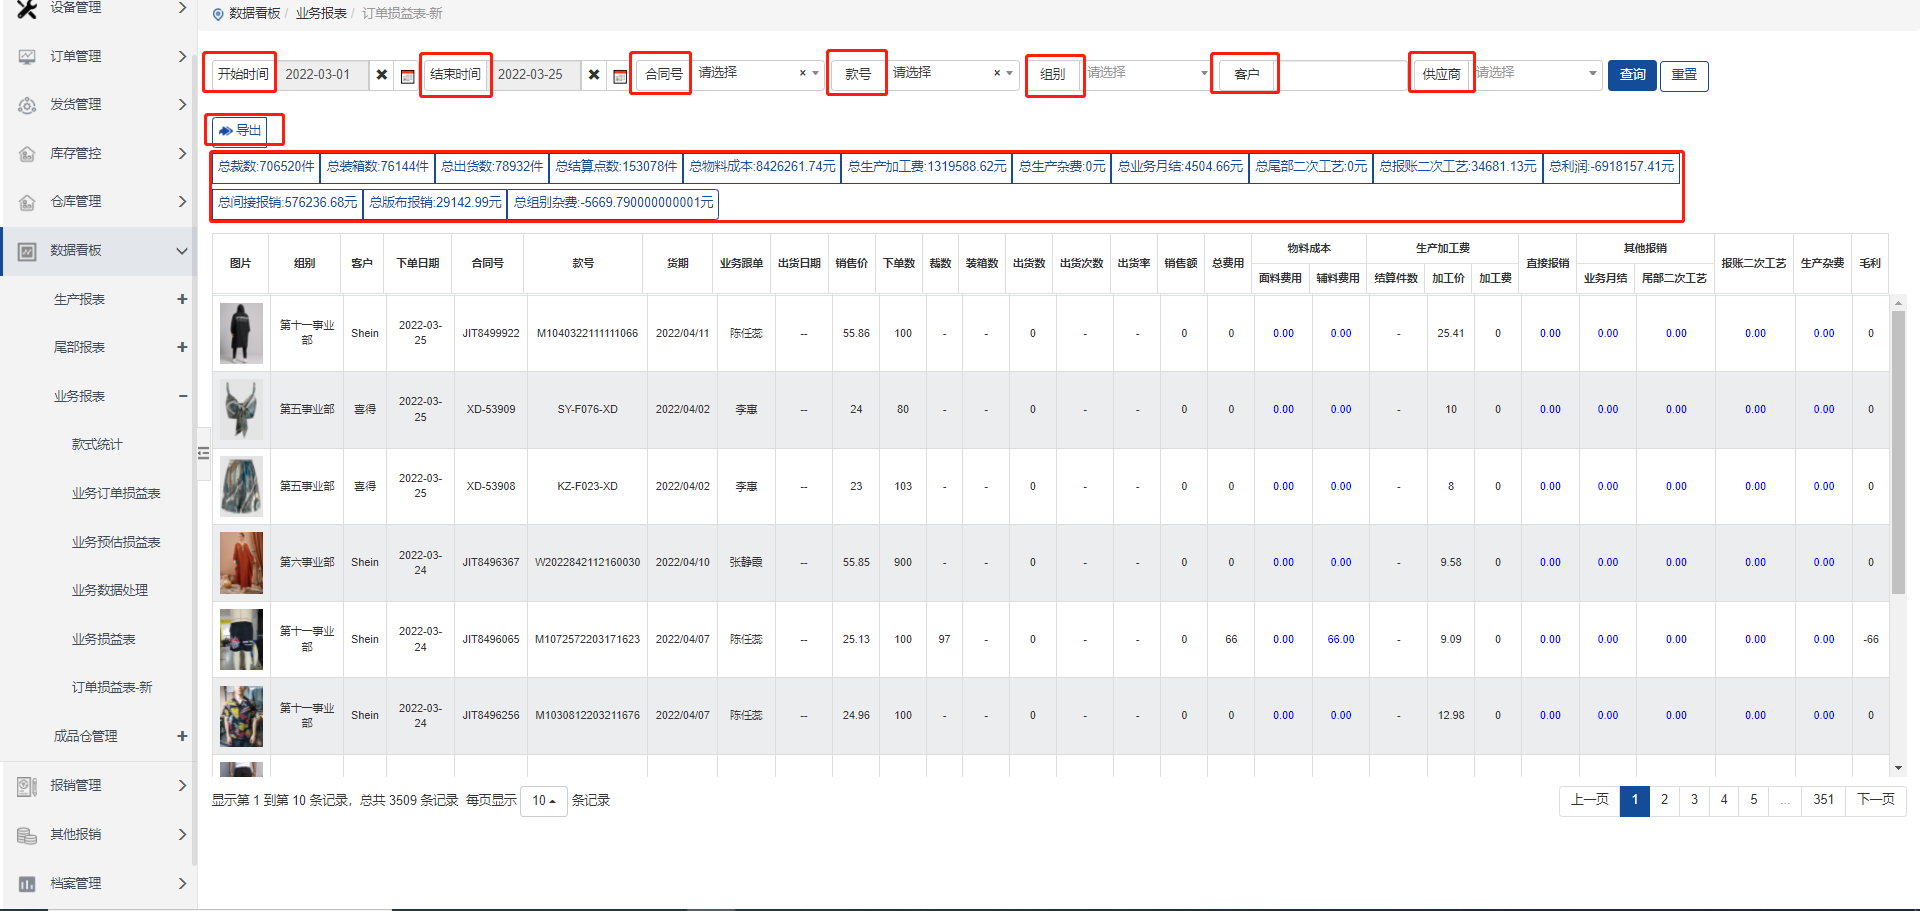Image resolution: width=1920 pixels, height=911 pixels.
Task: Click the 发货管理 sidebar icon
Action: point(27,105)
